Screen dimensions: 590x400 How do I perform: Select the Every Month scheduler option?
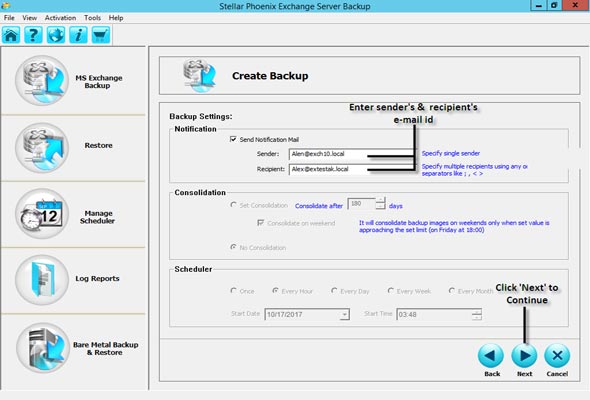pyautogui.click(x=452, y=290)
